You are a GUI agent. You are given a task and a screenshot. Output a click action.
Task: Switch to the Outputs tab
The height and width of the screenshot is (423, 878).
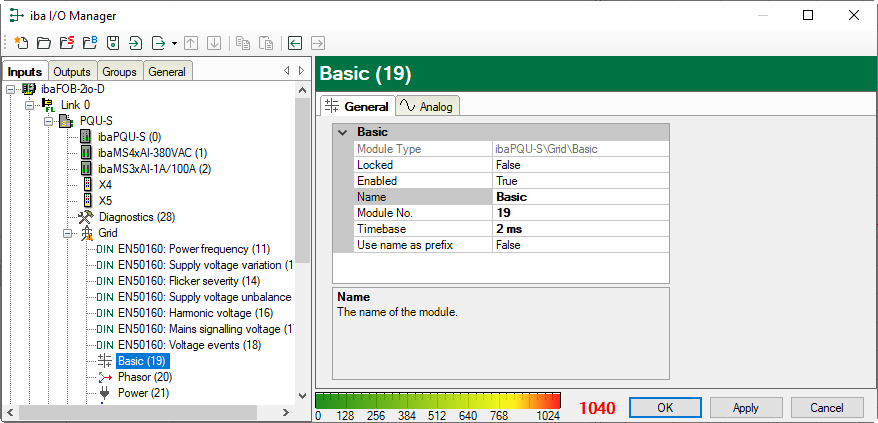click(72, 72)
